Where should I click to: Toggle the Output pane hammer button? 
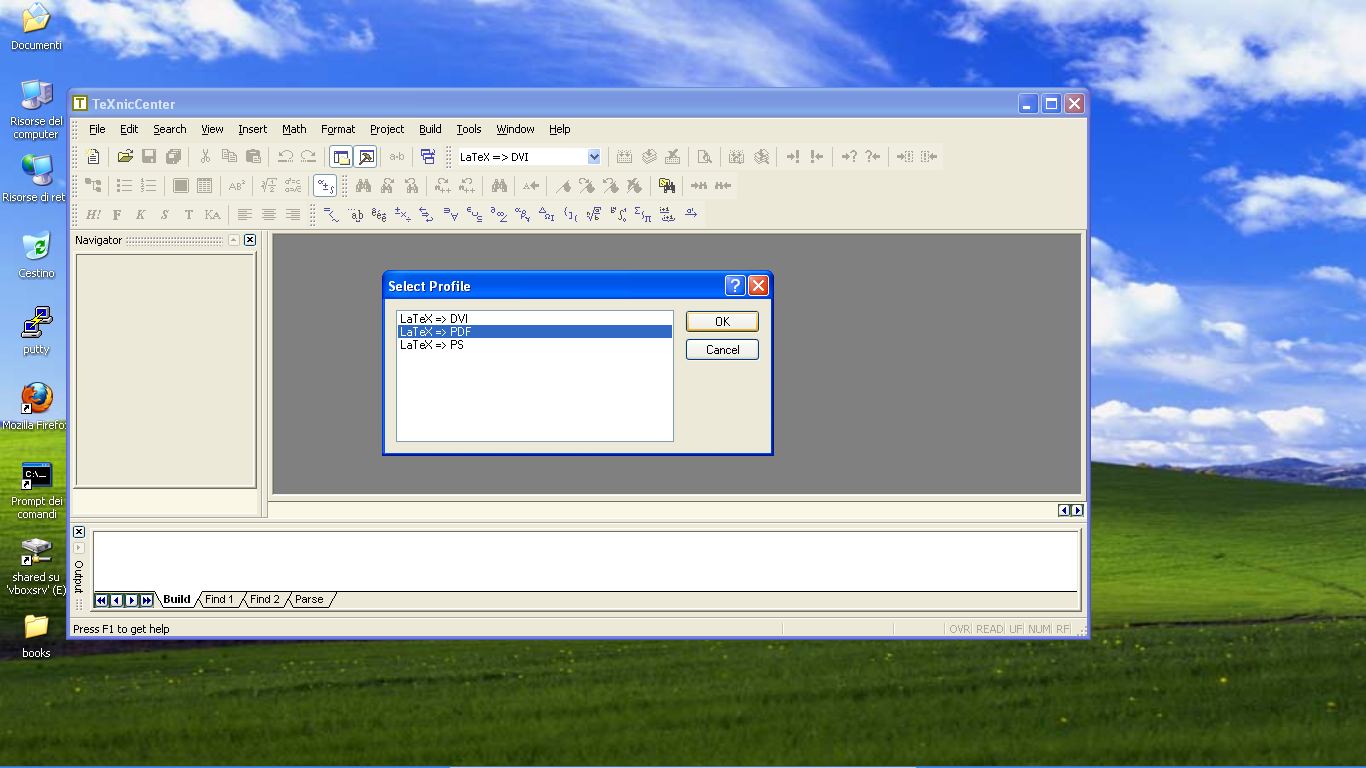click(x=365, y=157)
